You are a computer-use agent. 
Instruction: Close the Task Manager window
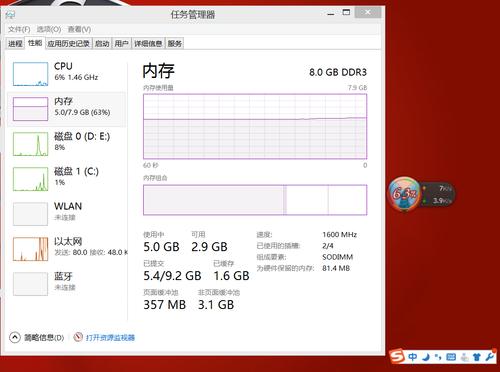click(368, 12)
